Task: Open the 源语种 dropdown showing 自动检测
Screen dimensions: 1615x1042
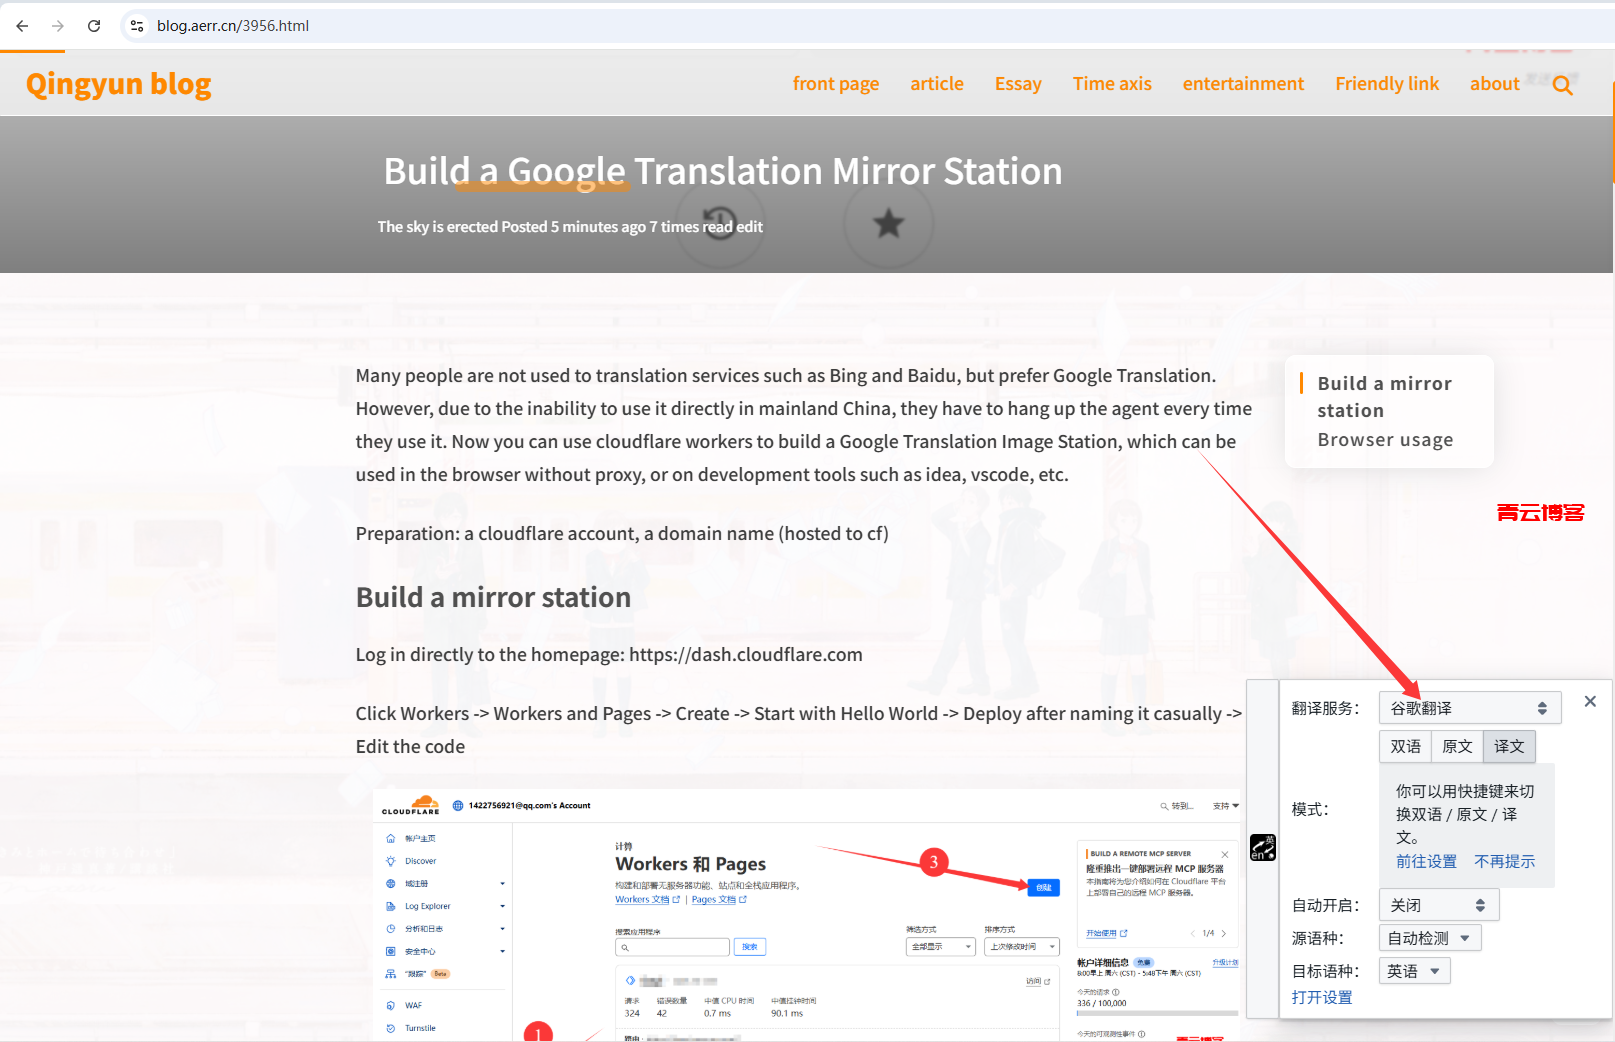Action: tap(1430, 938)
